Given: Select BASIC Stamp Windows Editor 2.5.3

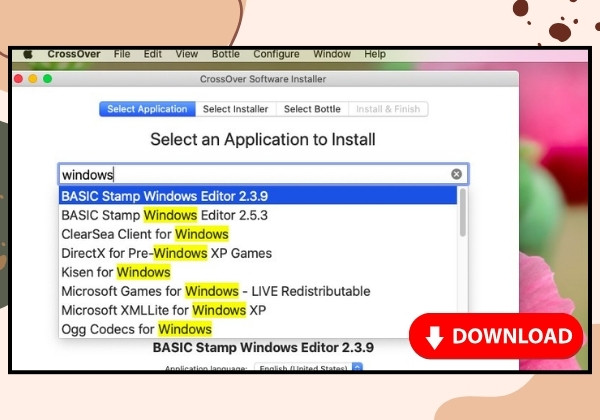Looking at the screenshot, I should pos(258,215).
